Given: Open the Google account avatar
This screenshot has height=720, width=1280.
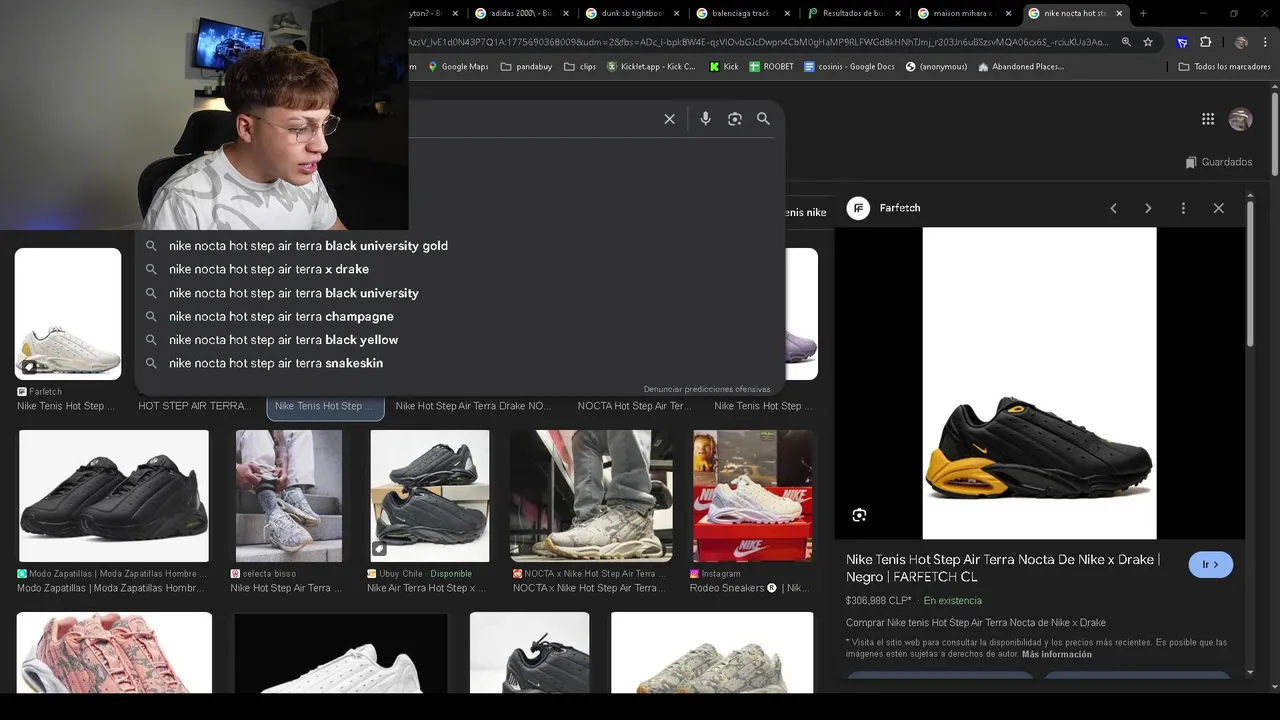Looking at the screenshot, I should tap(1240, 119).
